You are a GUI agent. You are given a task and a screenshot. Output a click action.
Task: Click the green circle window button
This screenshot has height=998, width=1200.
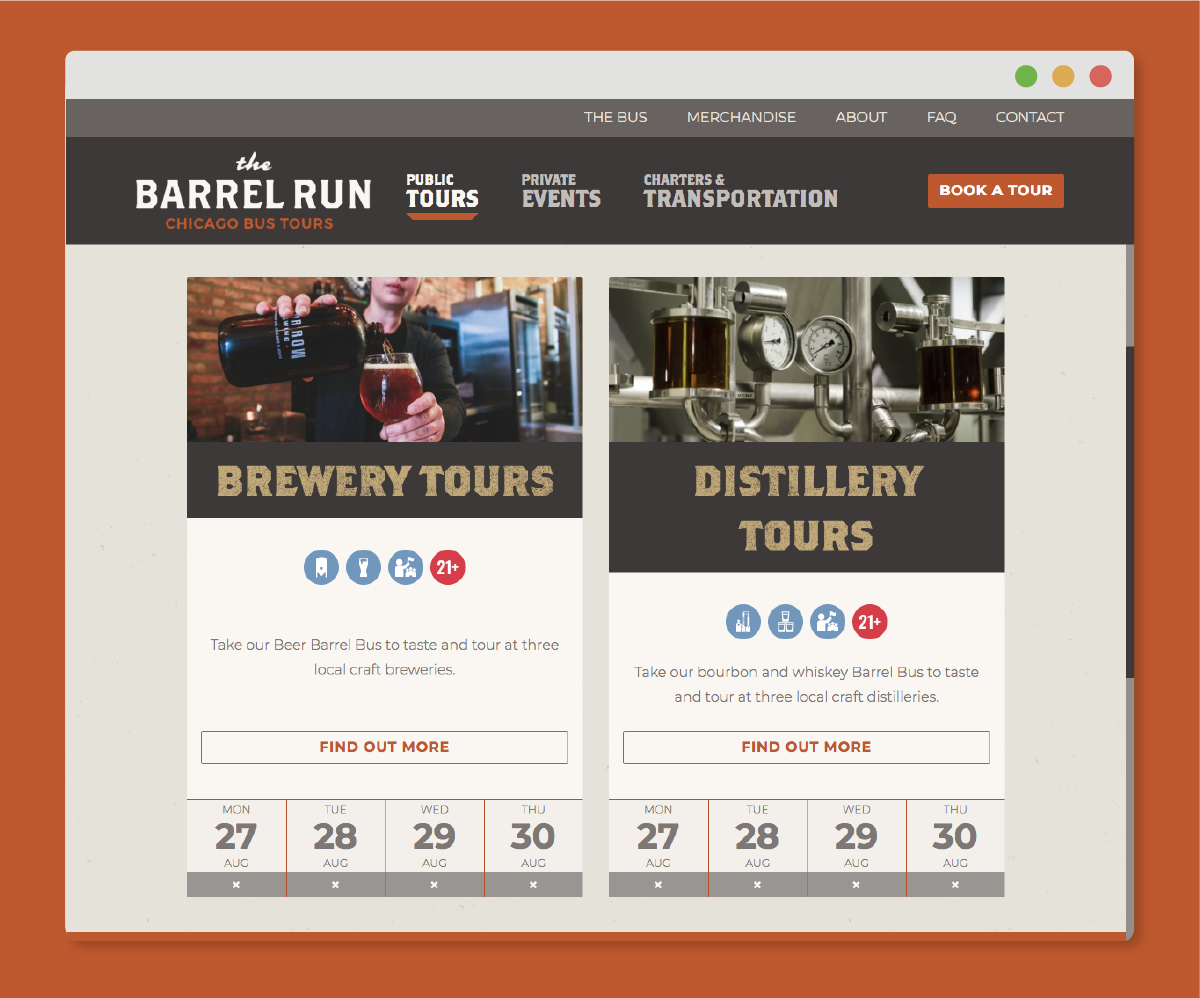[x=1026, y=76]
